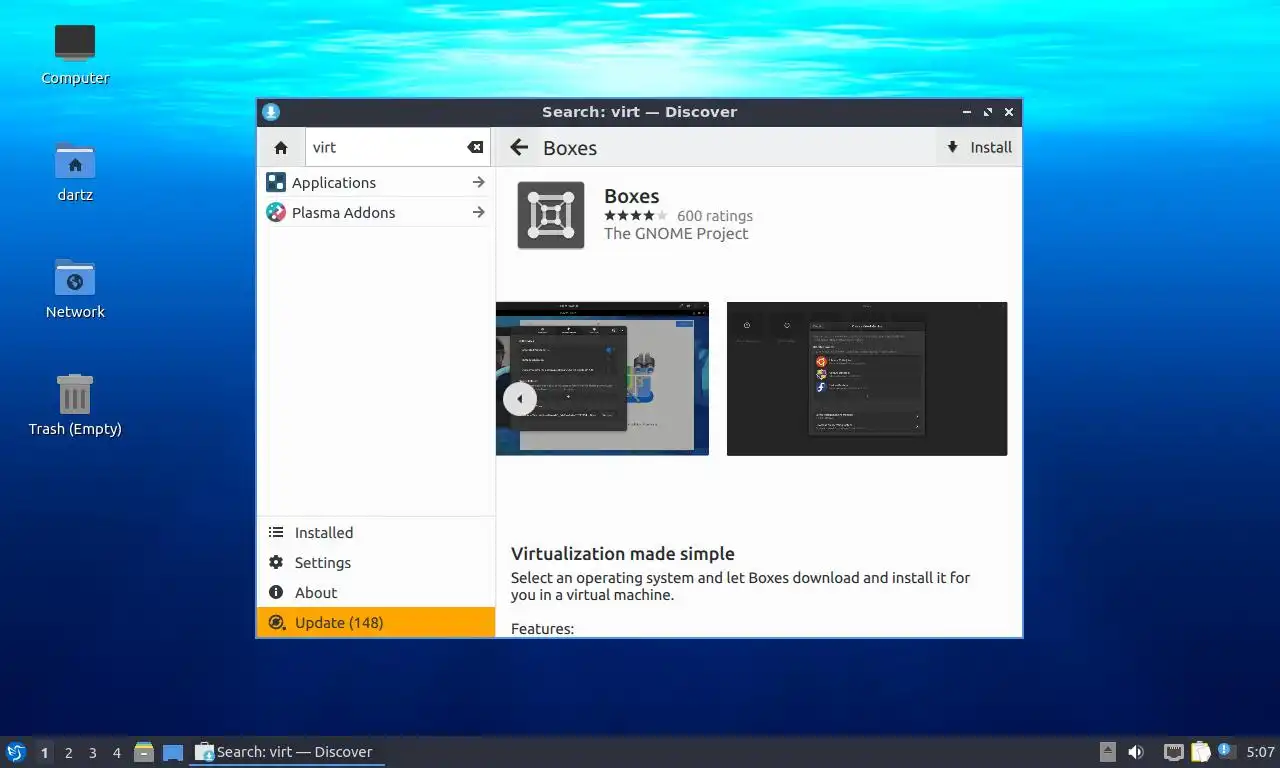Expand Plasma Addons arrow

click(478, 212)
